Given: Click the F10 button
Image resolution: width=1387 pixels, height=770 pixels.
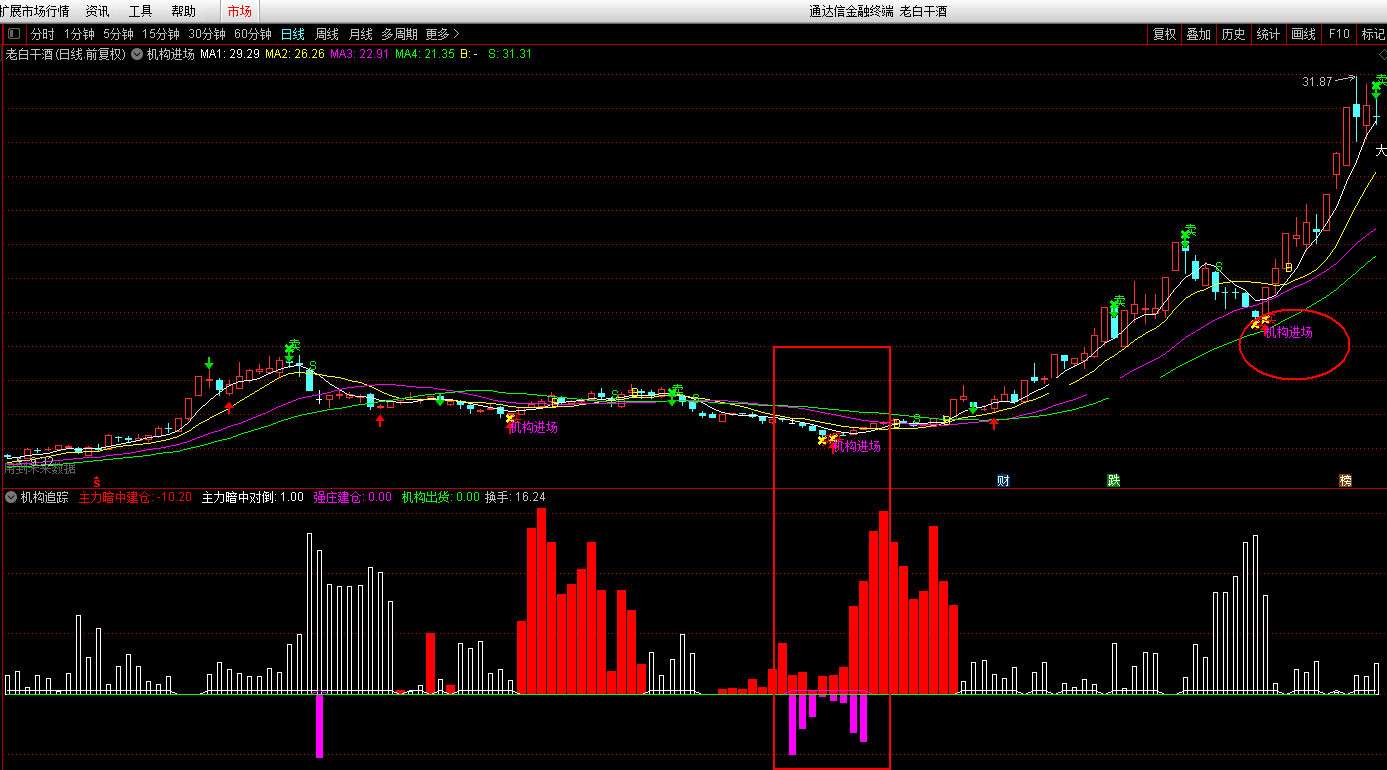Looking at the screenshot, I should point(1338,34).
